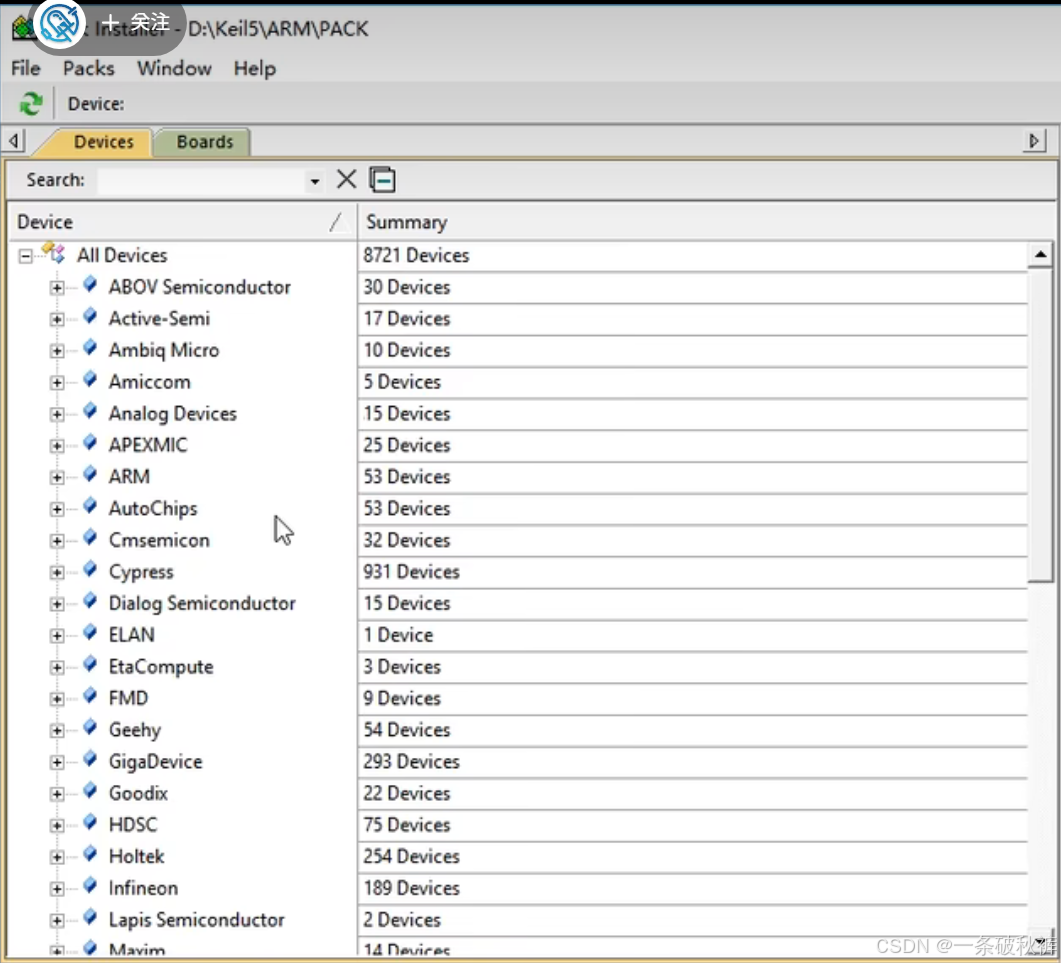Click the Ambiq Micro vendor icon

coord(90,349)
